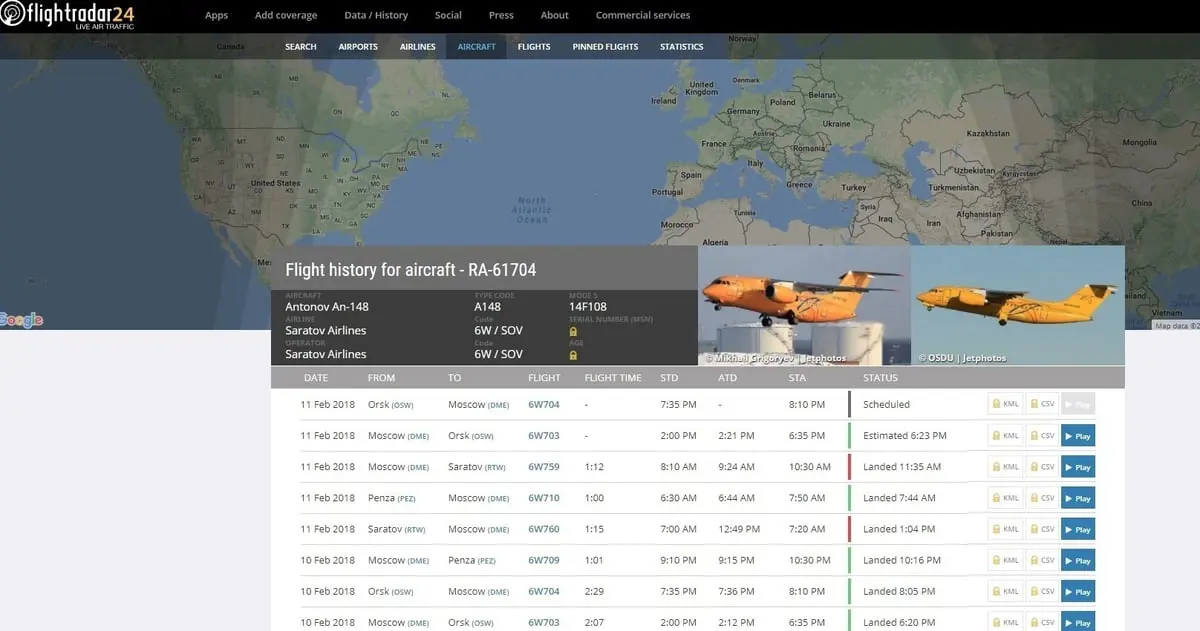
Task: Open flight link 6W704 on 11 Feb
Action: (x=544, y=405)
